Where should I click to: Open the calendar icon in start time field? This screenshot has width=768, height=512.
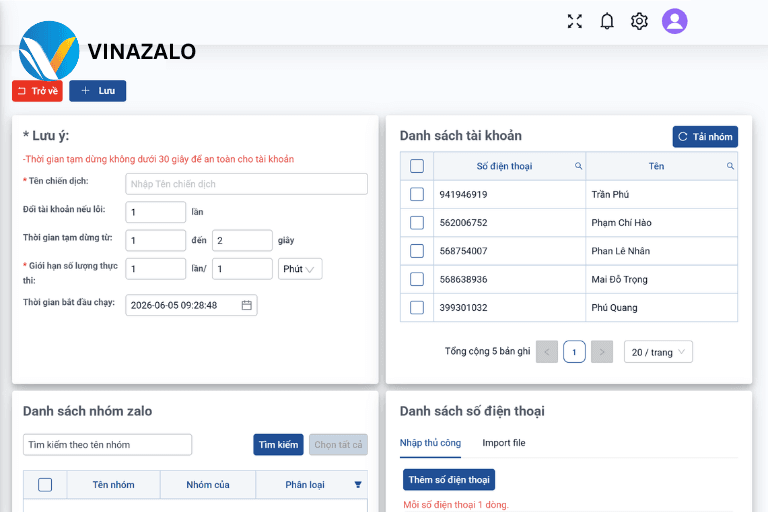[x=246, y=305]
